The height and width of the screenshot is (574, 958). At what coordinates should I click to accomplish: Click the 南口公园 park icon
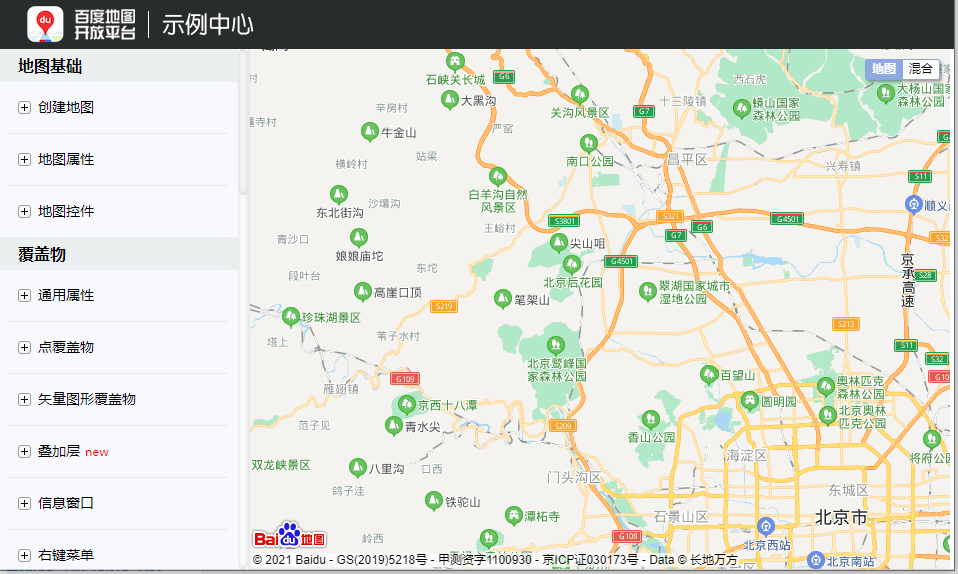[588, 144]
